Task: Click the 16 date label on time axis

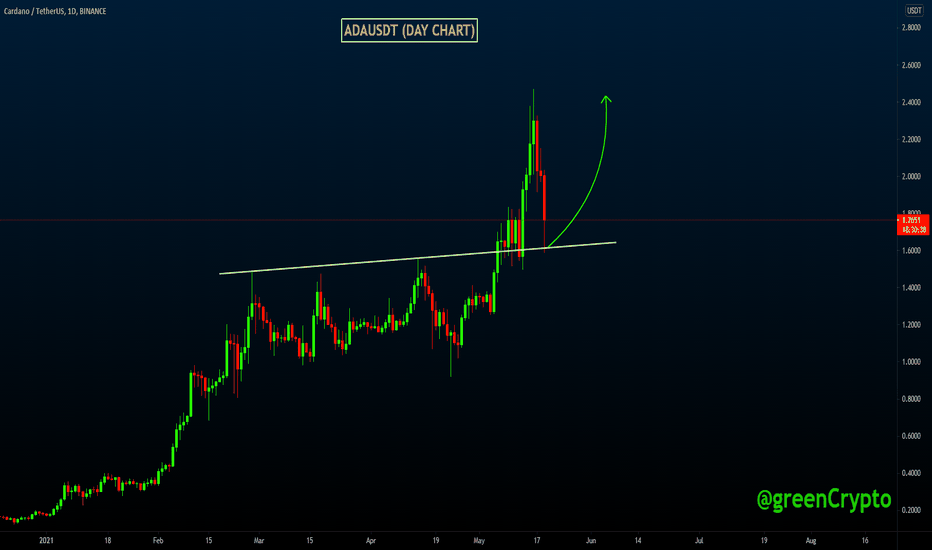Action: pyautogui.click(x=865, y=540)
